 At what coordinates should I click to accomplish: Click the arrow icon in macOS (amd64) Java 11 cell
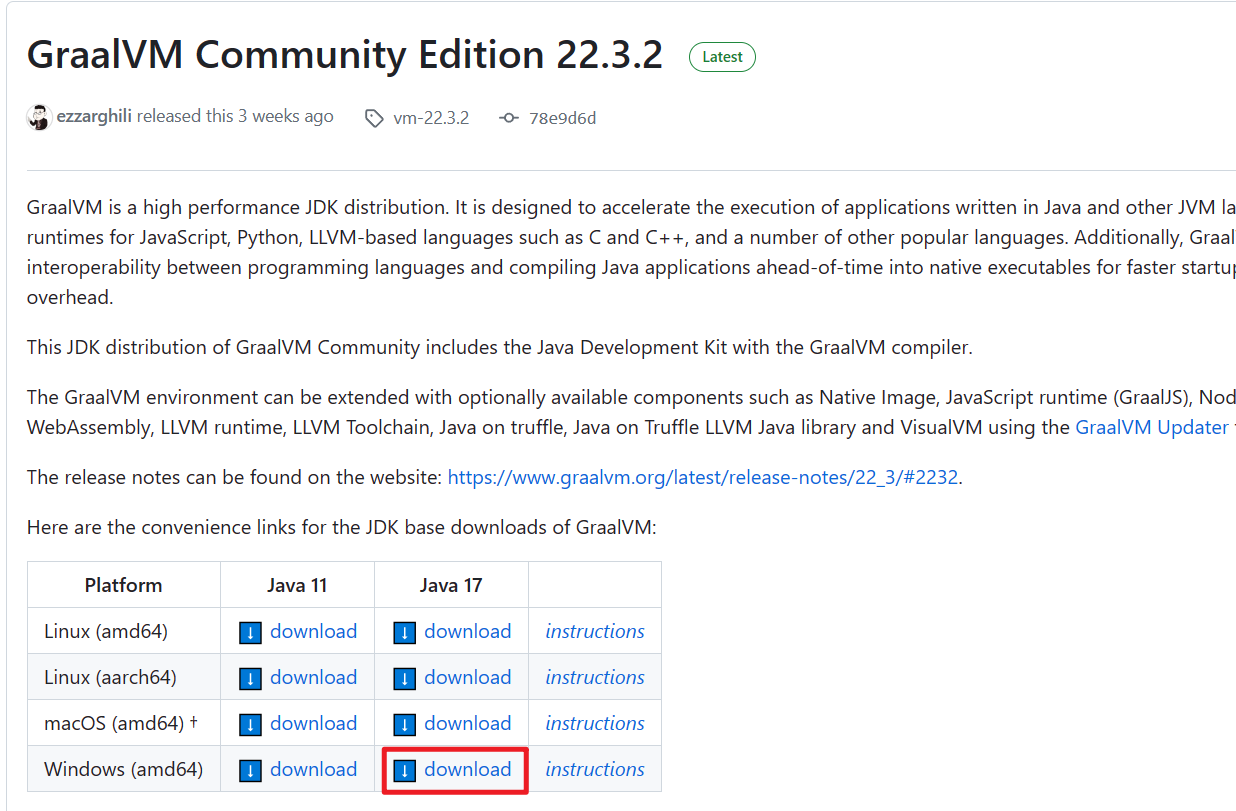250,725
